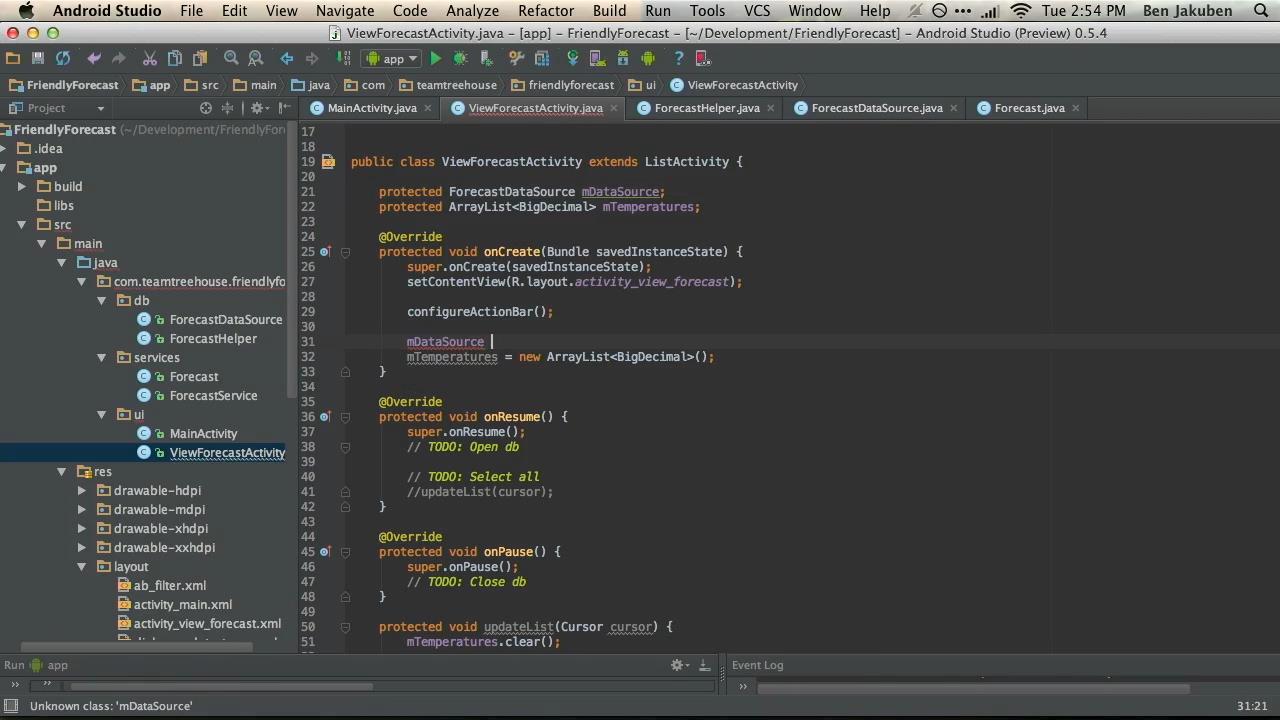The image size is (1280, 720).
Task: Open the VCS menu
Action: 757,11
